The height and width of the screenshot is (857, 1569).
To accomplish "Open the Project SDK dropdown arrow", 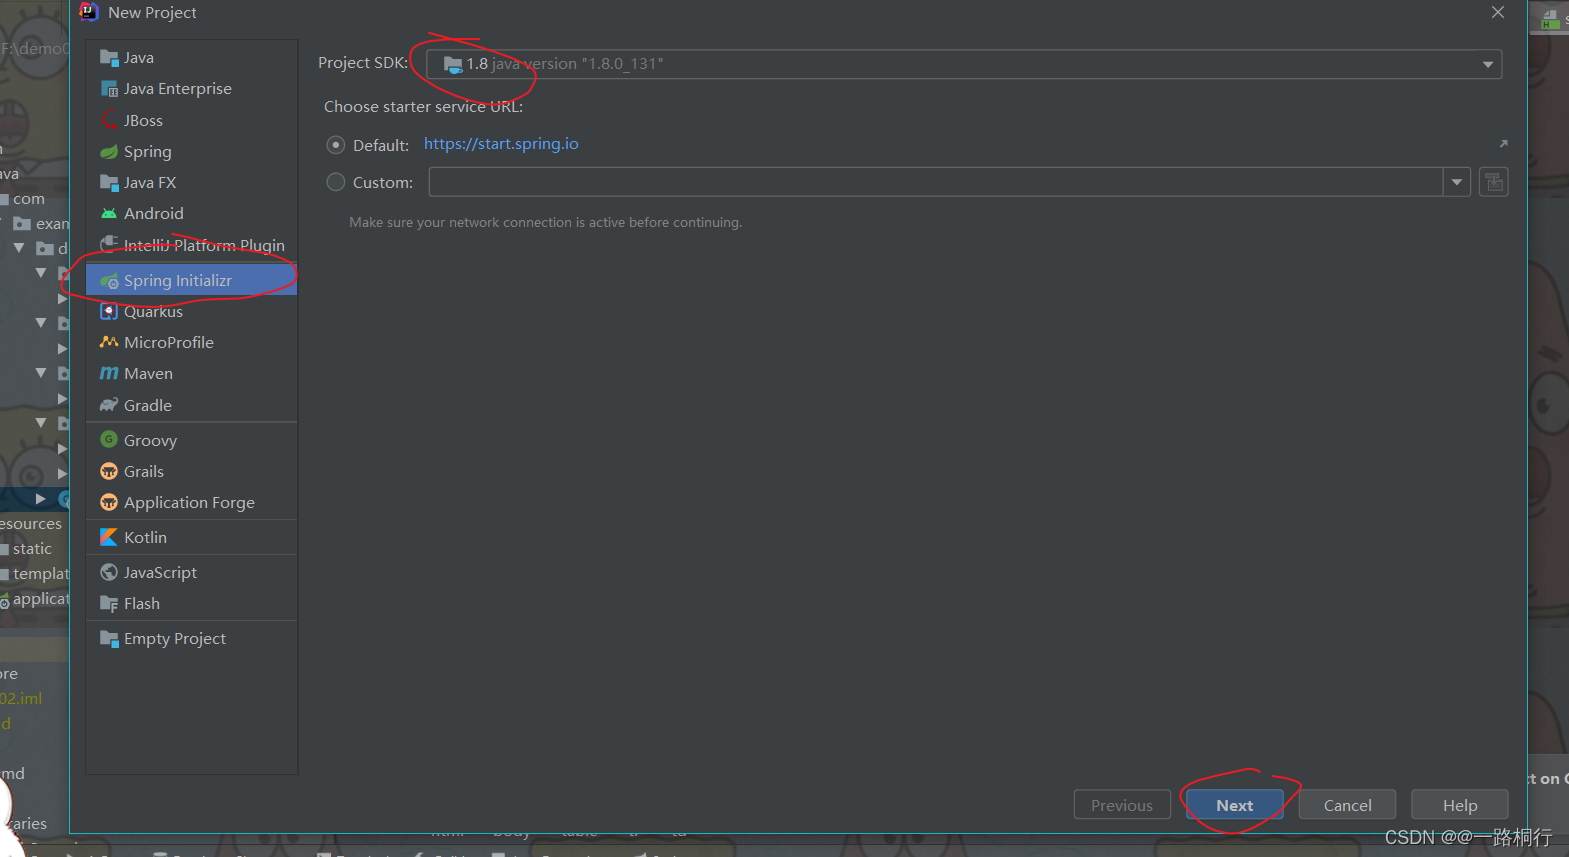I will click(1487, 64).
